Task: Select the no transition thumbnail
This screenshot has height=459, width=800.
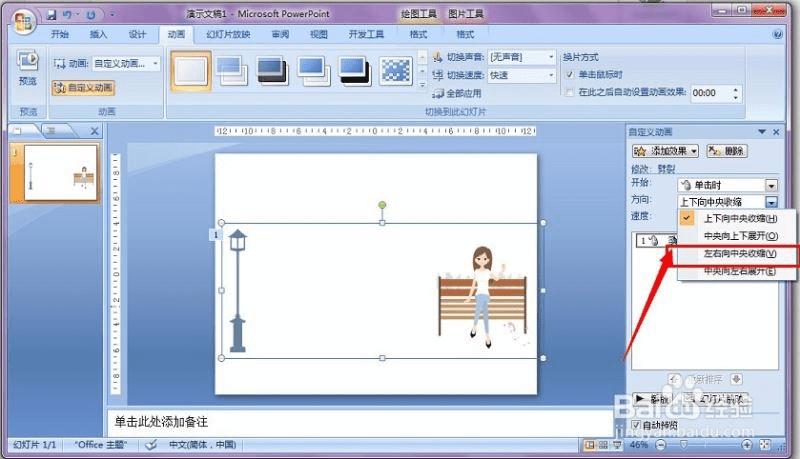Action: tap(191, 71)
